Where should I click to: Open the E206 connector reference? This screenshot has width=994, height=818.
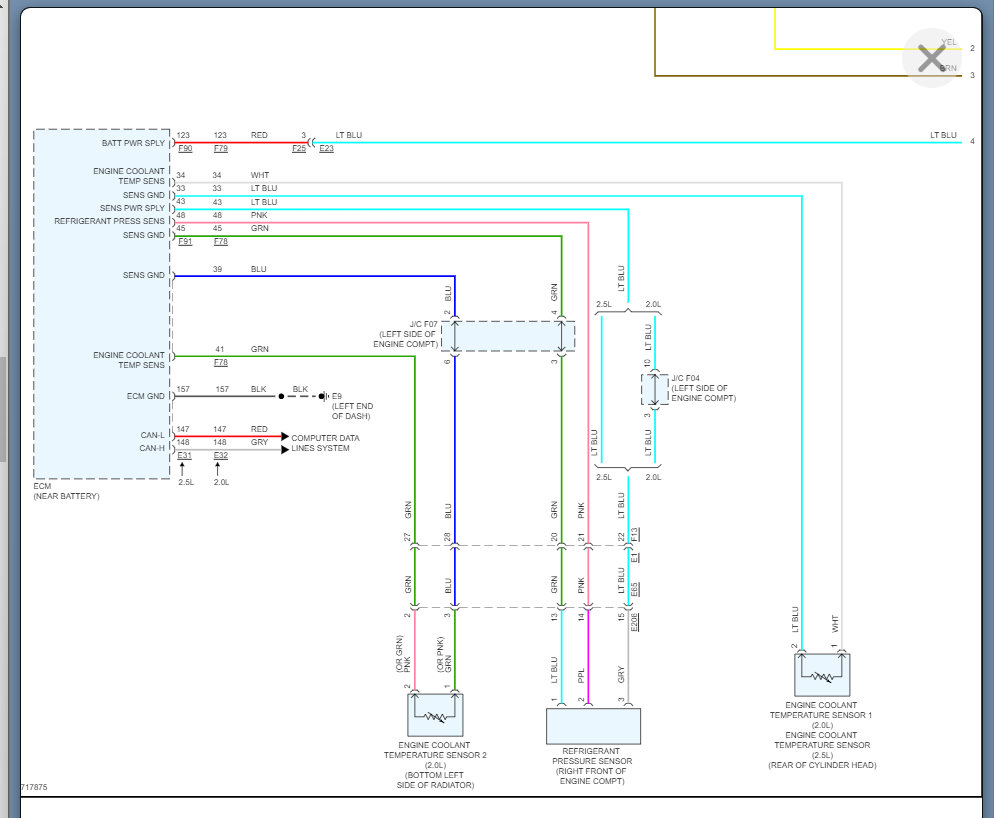click(x=635, y=622)
